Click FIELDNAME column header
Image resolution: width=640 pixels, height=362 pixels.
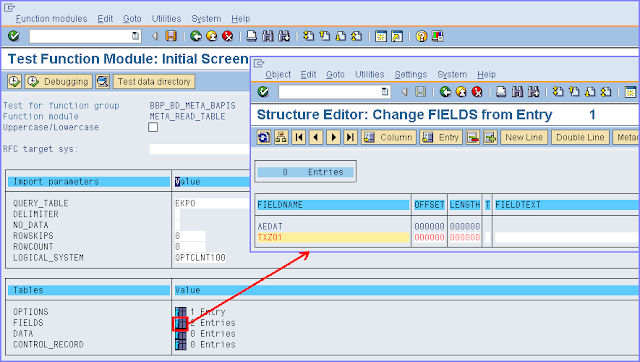coord(333,205)
